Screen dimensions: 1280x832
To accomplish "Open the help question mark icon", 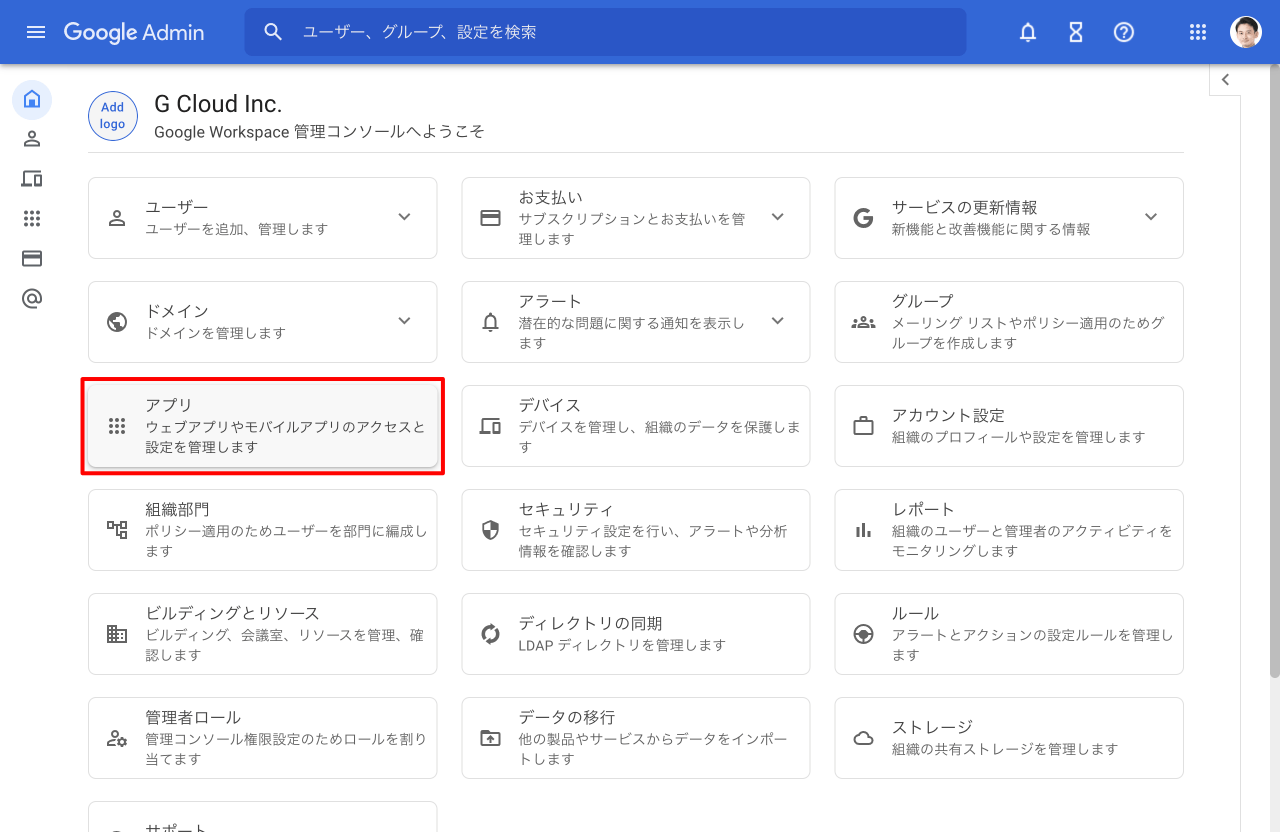I will [1124, 32].
